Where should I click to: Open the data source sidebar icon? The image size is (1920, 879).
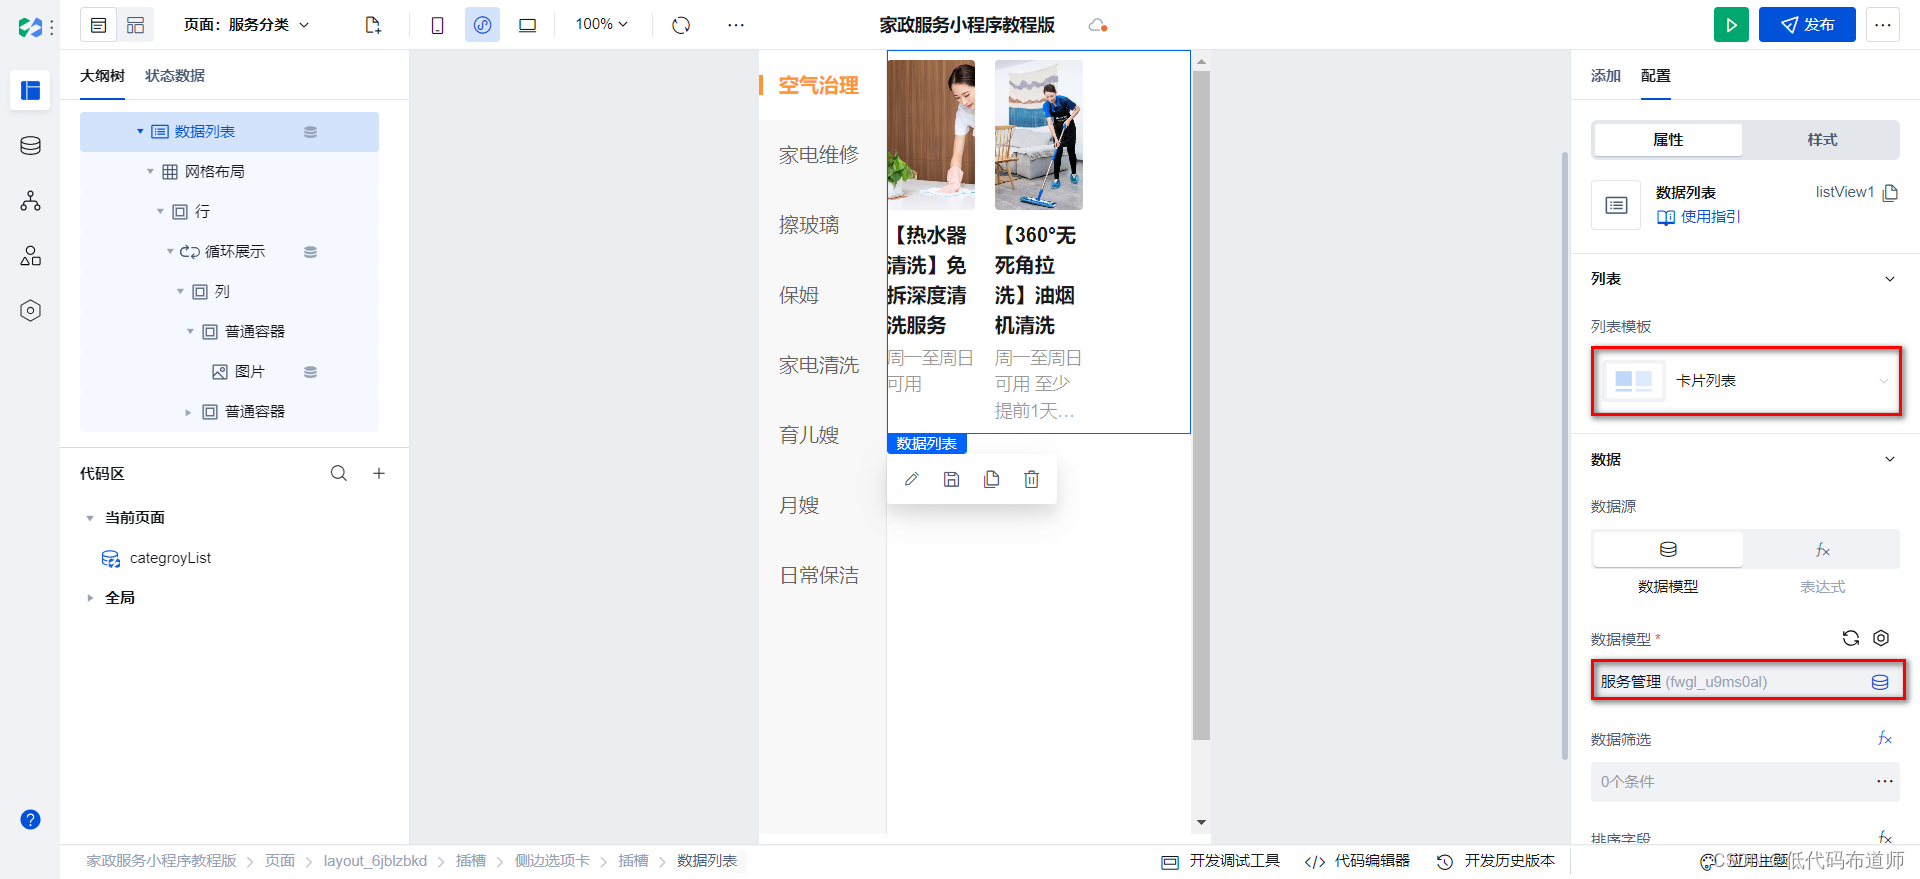click(31, 146)
